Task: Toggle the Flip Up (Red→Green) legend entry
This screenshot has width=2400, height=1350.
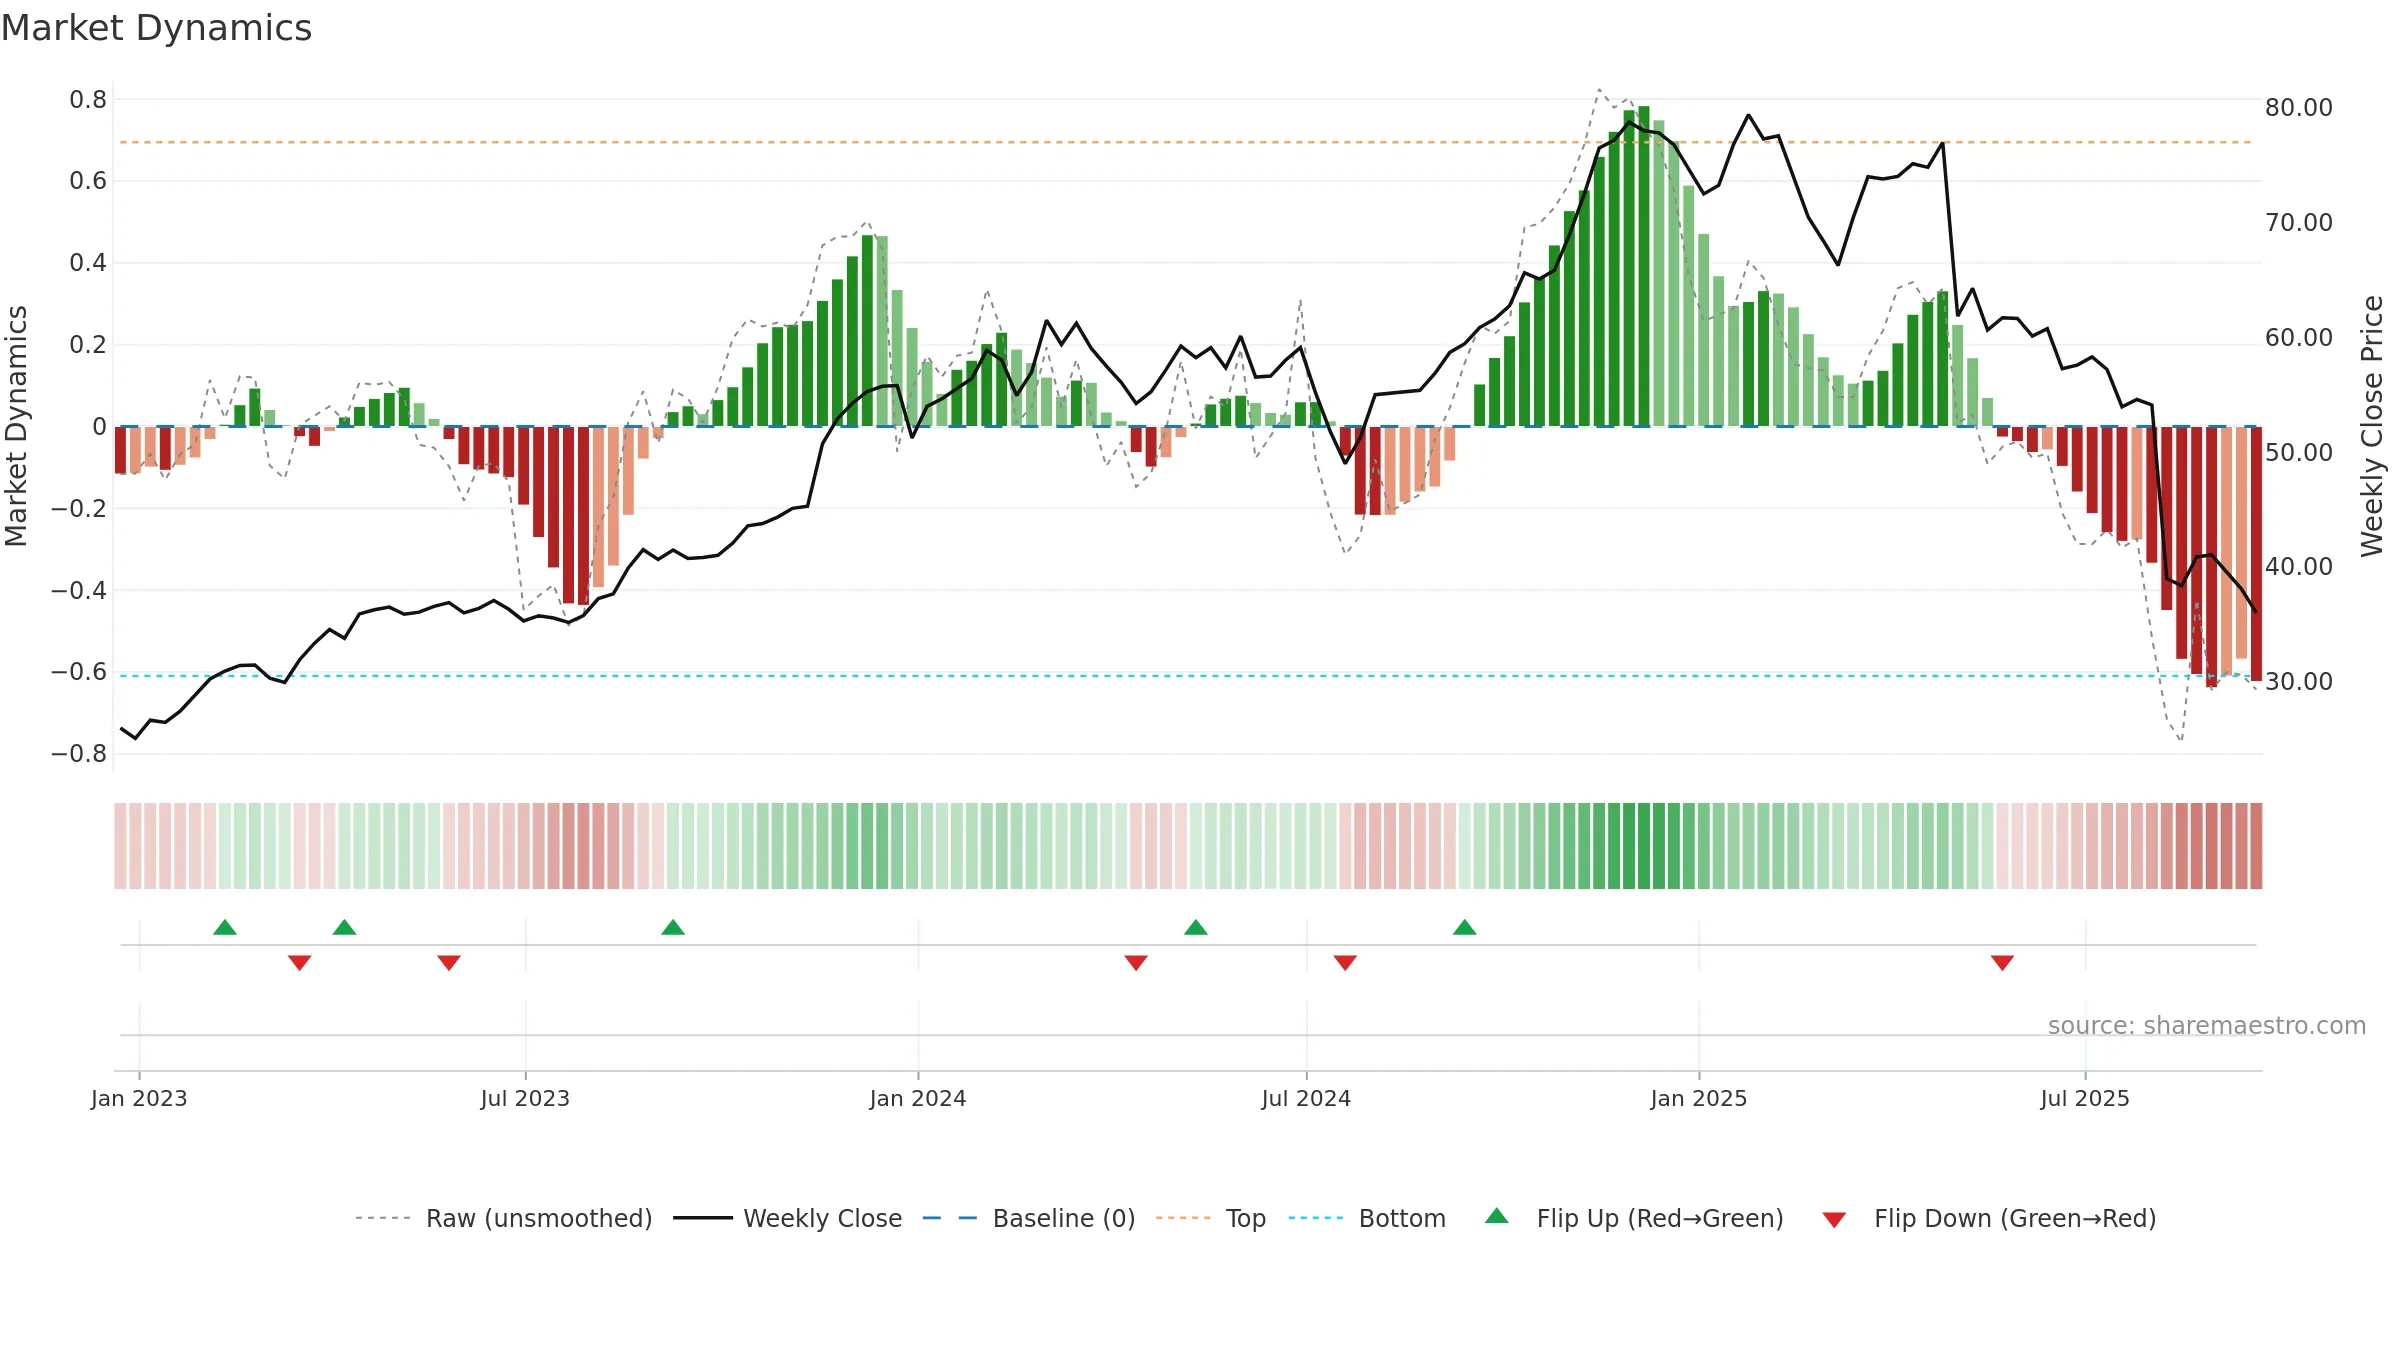Action: (x=1634, y=1218)
